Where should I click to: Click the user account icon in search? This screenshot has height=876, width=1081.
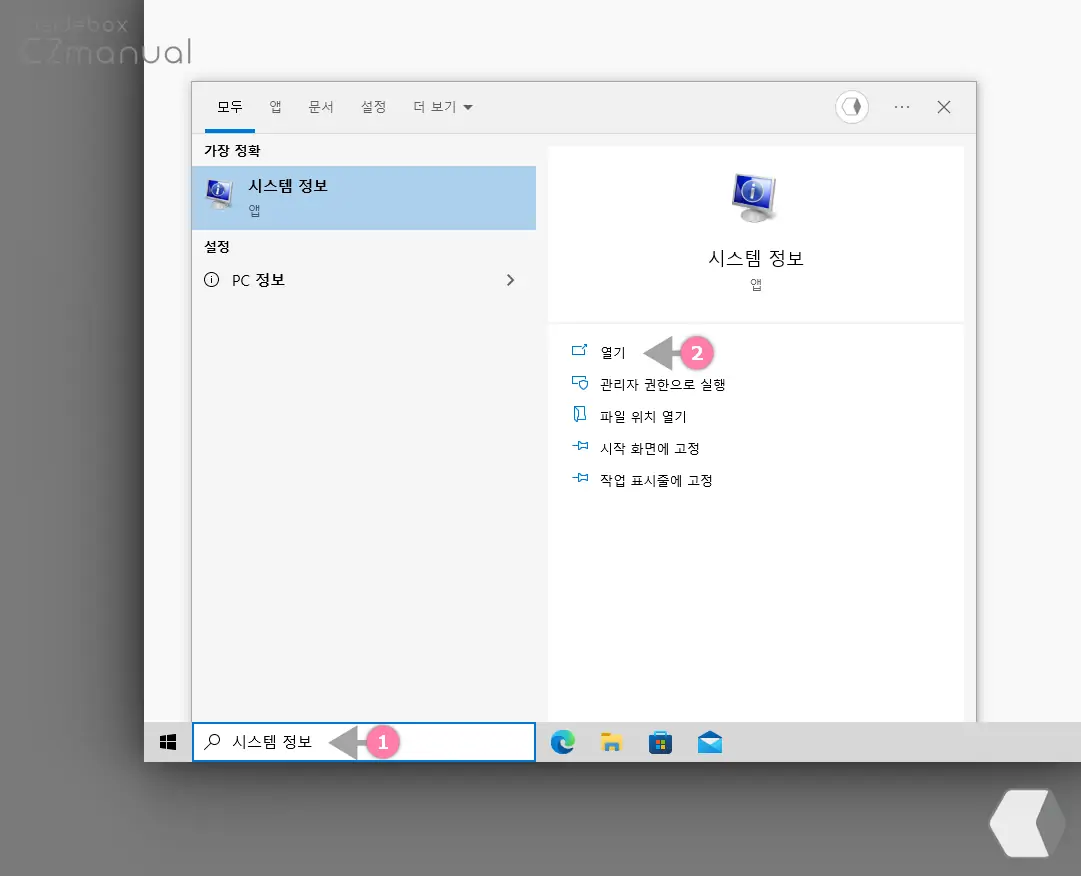tap(851, 107)
